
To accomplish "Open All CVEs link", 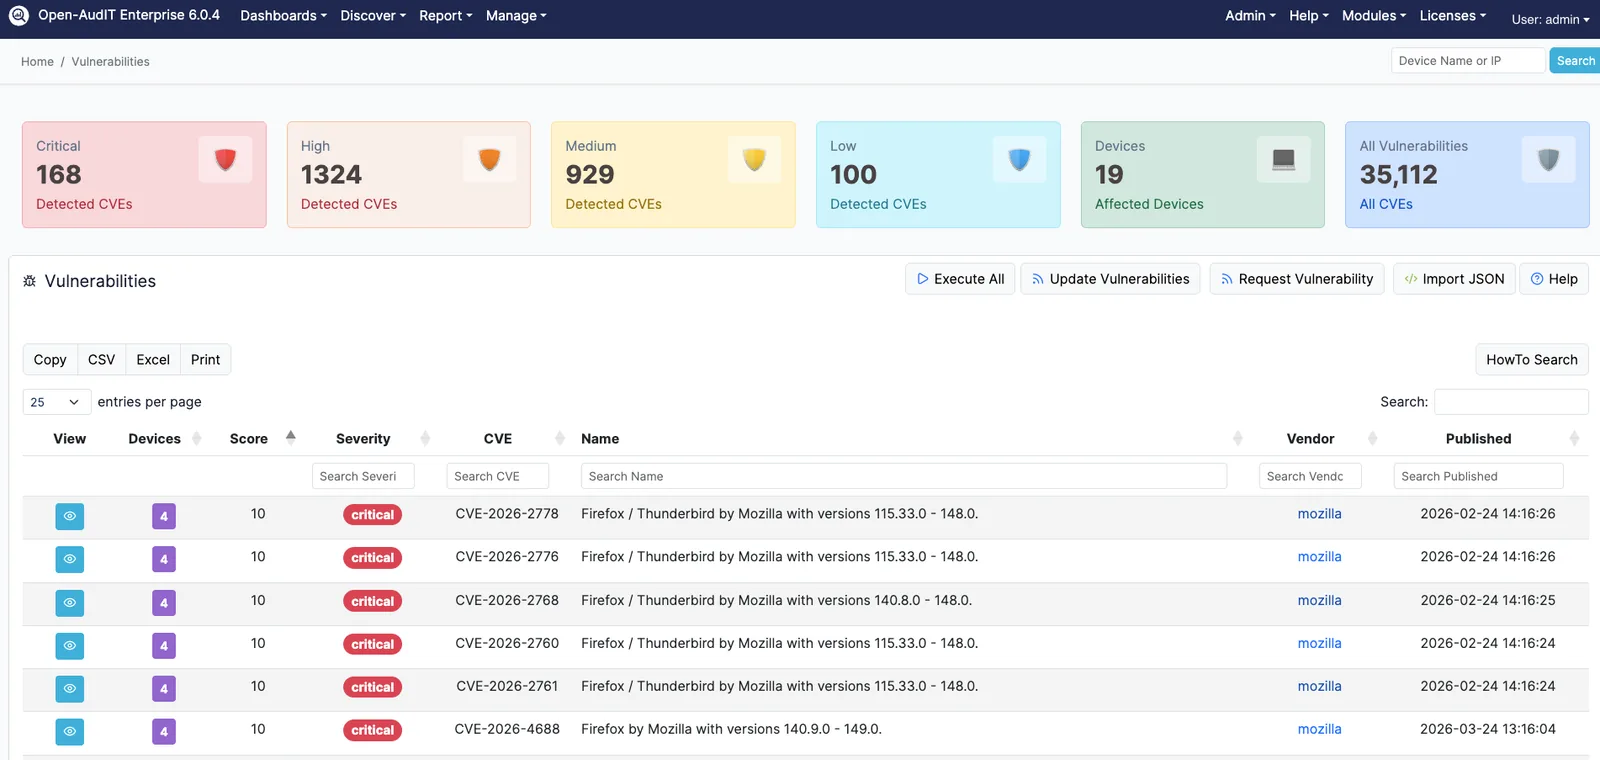I will (x=1386, y=204).
